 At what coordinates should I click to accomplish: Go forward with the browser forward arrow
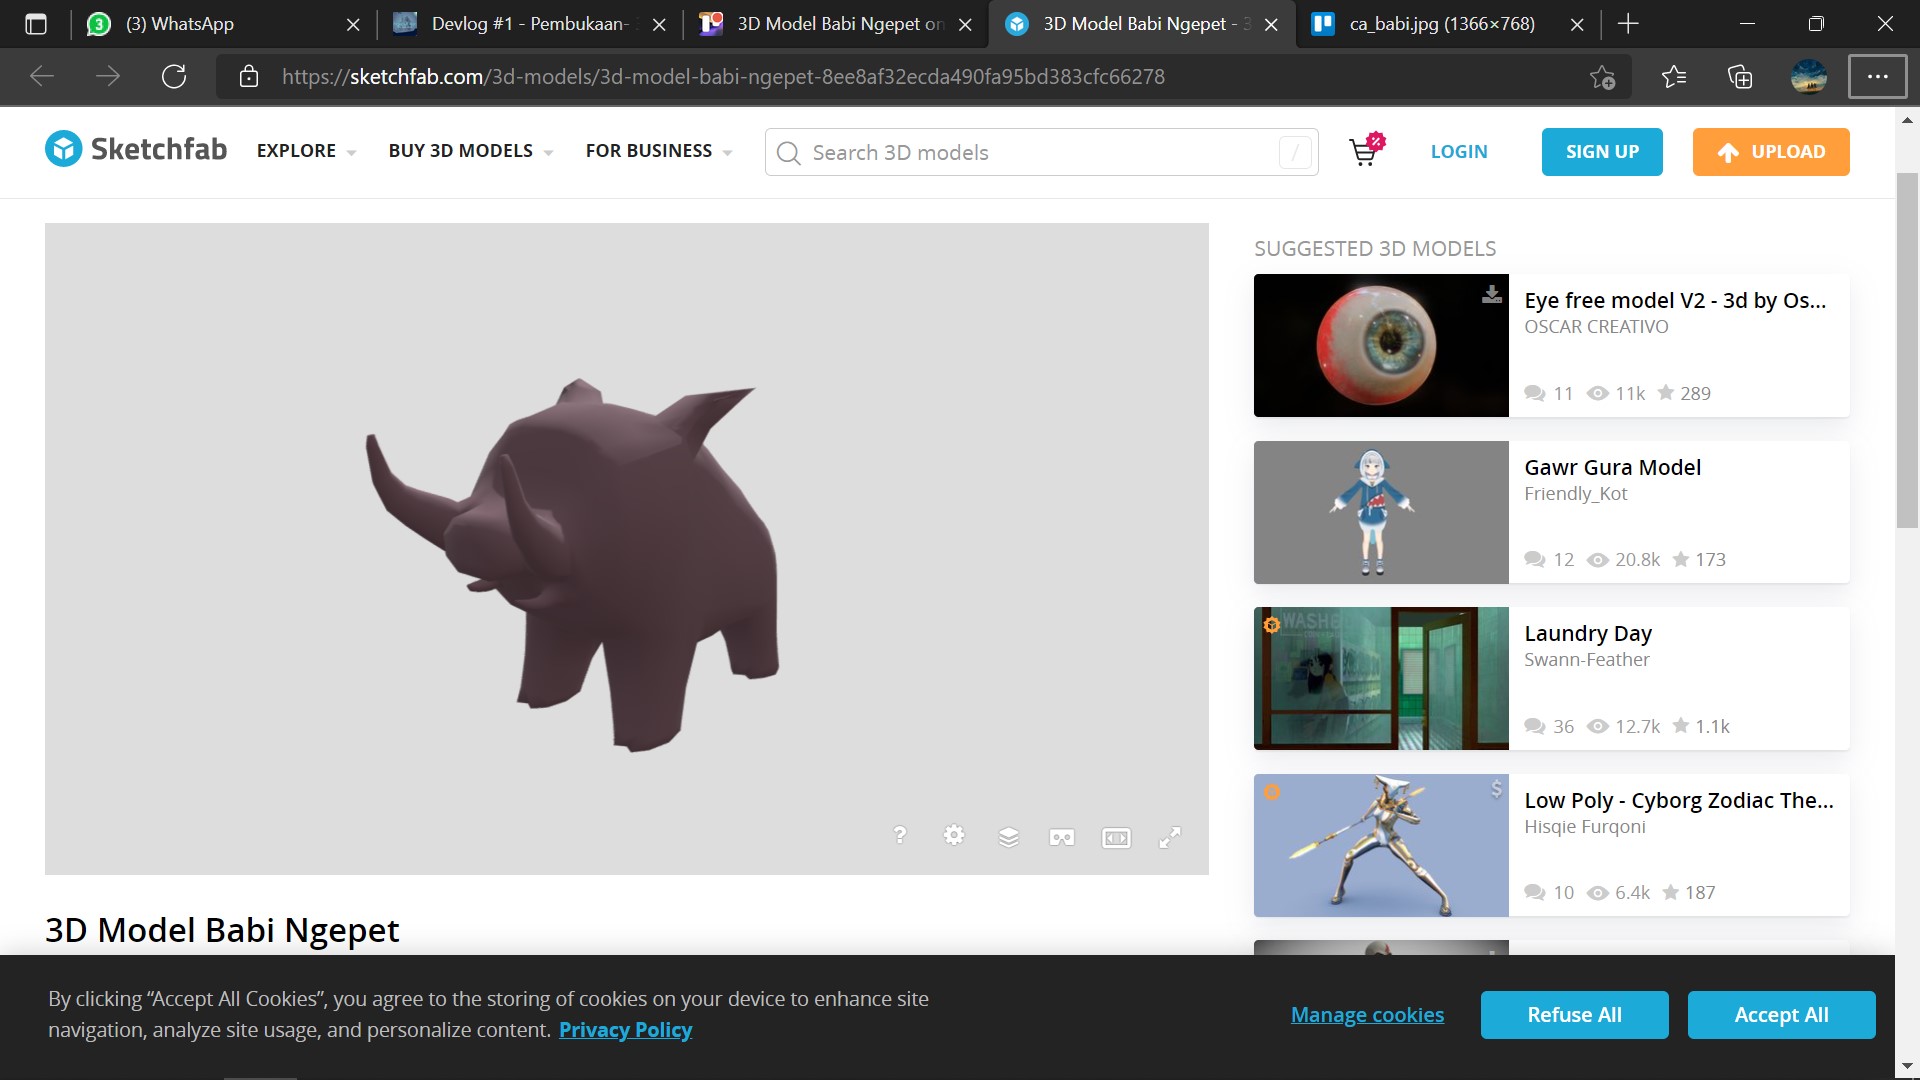(108, 77)
